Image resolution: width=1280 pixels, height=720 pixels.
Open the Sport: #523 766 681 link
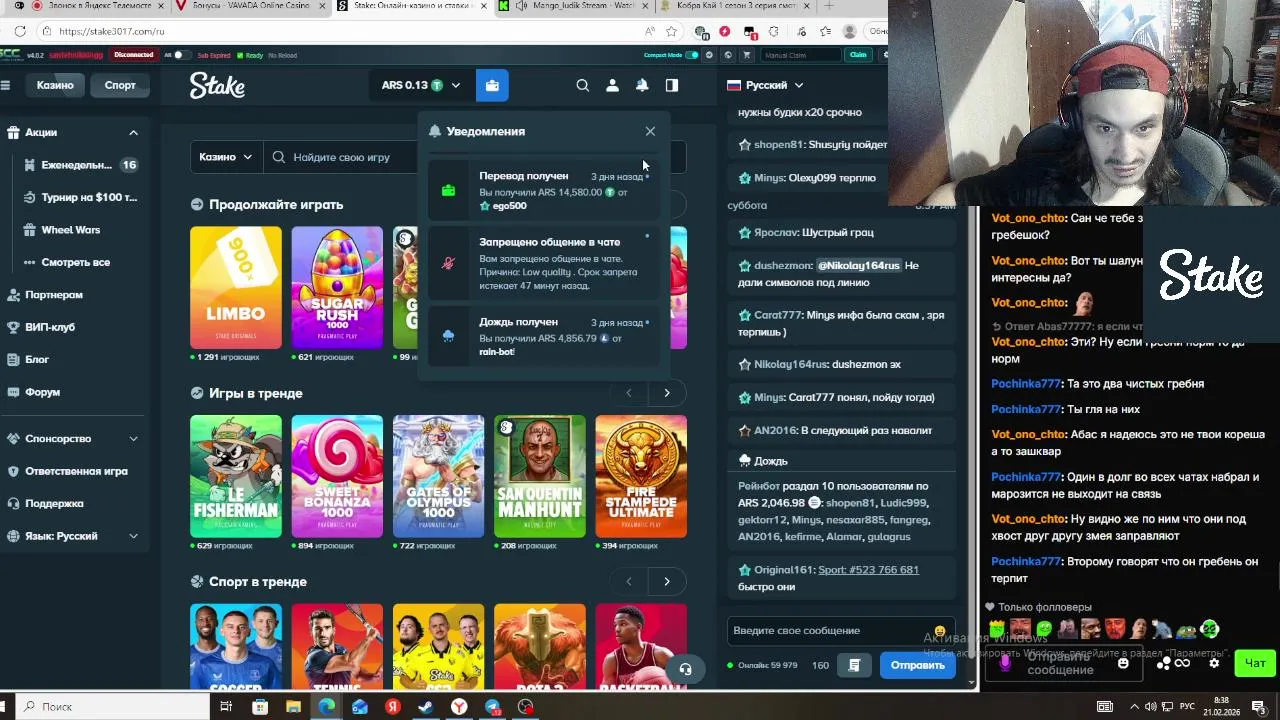tap(868, 570)
